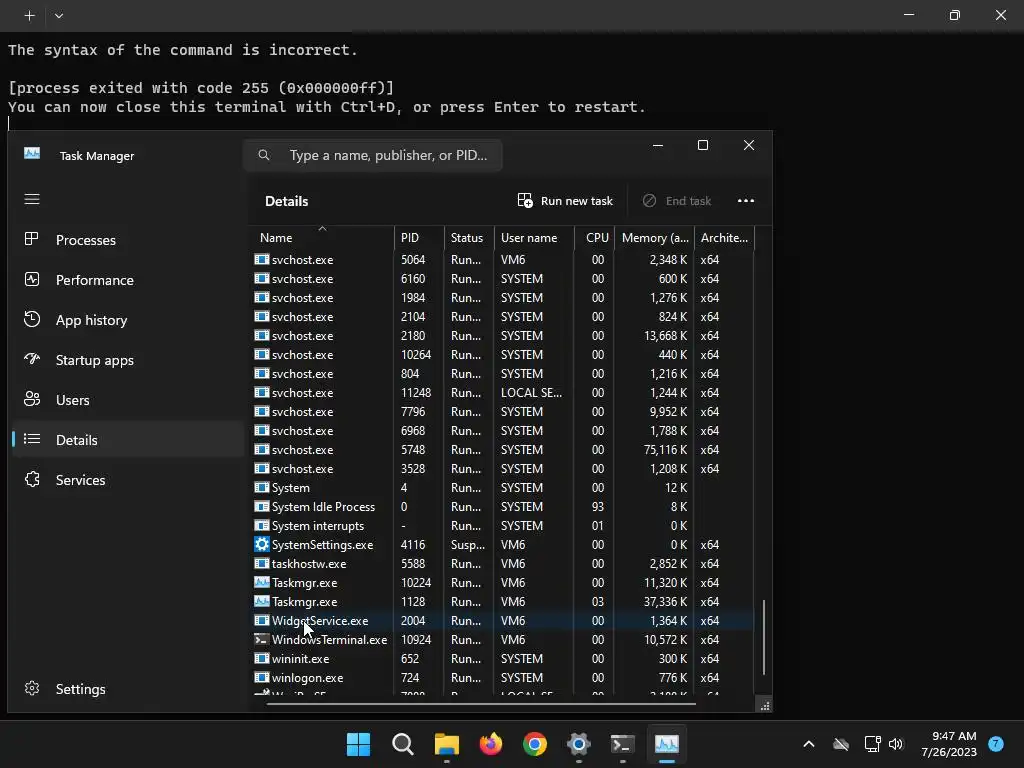This screenshot has height=768, width=1024.
Task: Launch Firefox from the taskbar
Action: [x=490, y=744]
